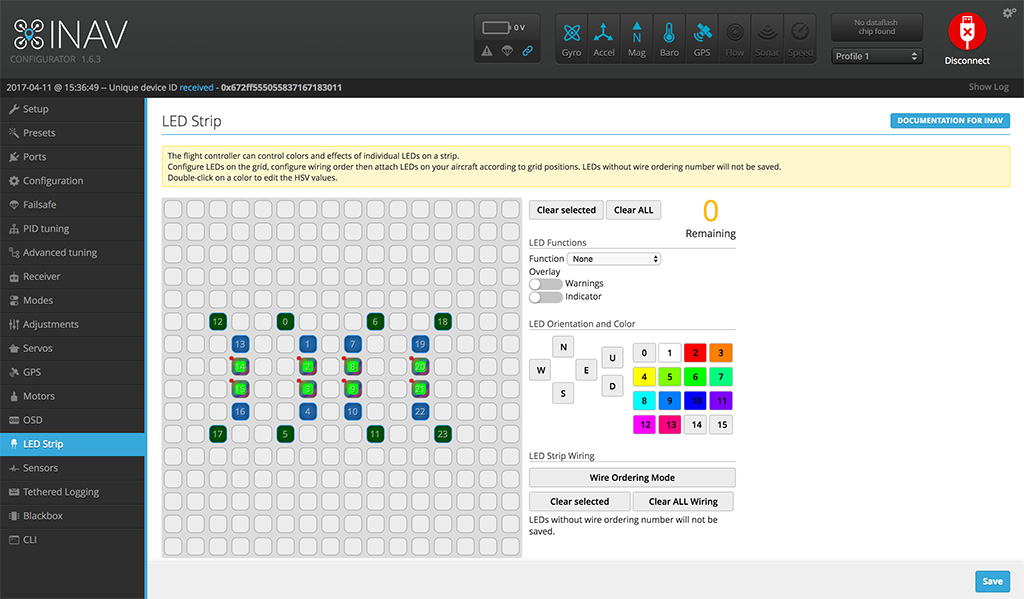Select the W orientation button

coord(541,370)
